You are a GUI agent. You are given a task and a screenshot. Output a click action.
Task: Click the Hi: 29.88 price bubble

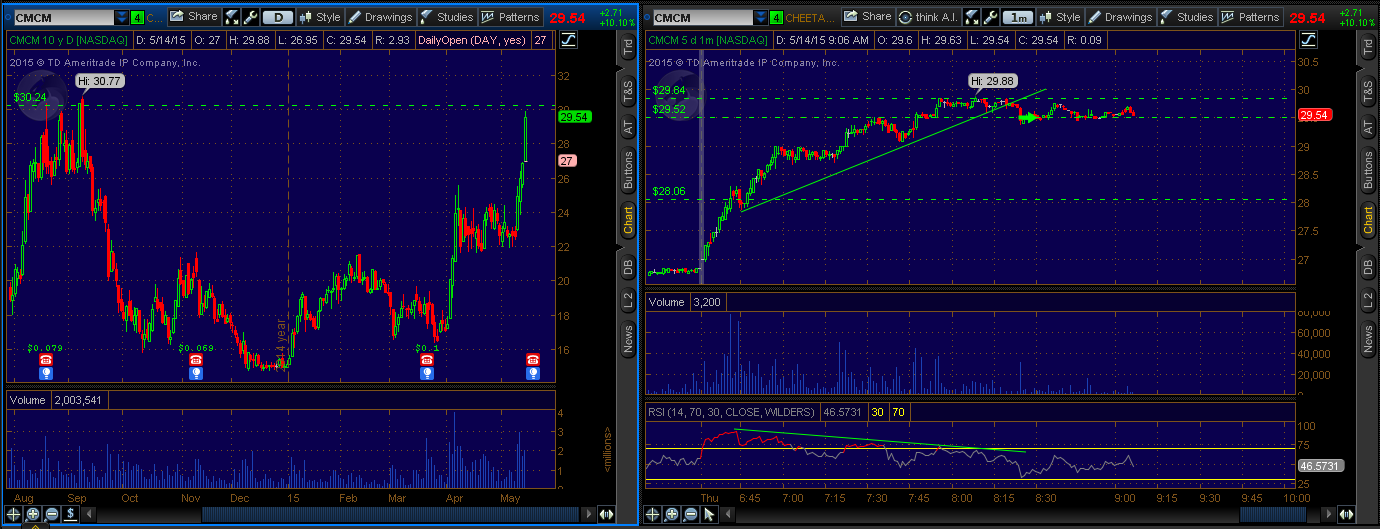coord(991,80)
